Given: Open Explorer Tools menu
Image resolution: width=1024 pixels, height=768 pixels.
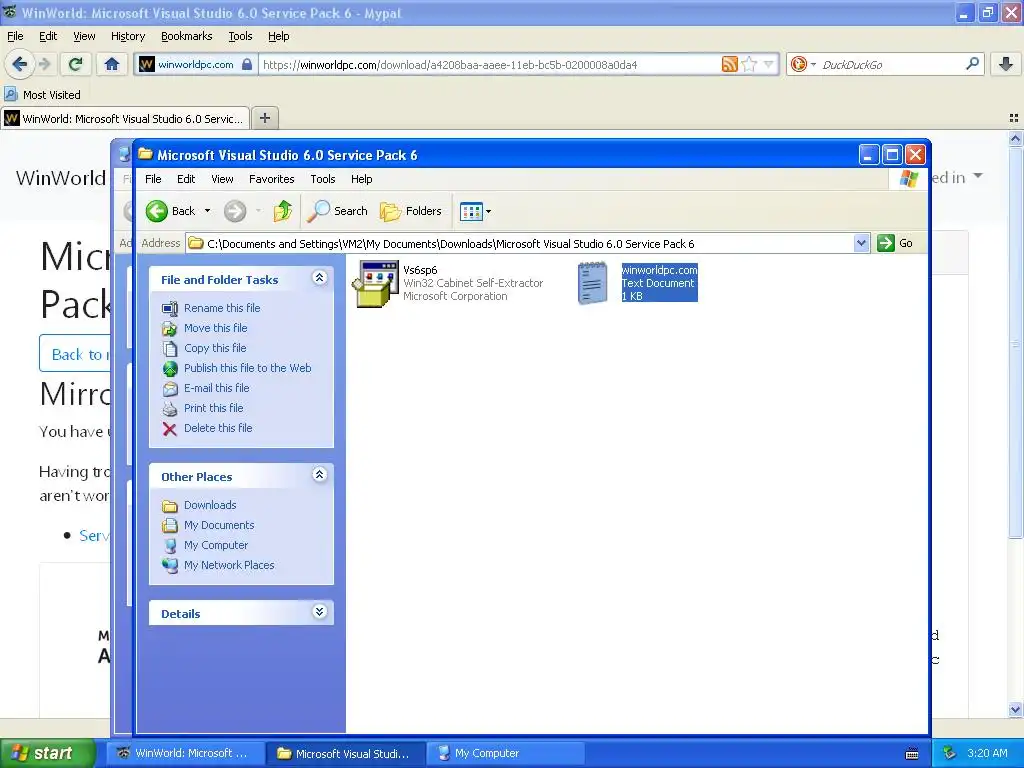Looking at the screenshot, I should click(323, 179).
